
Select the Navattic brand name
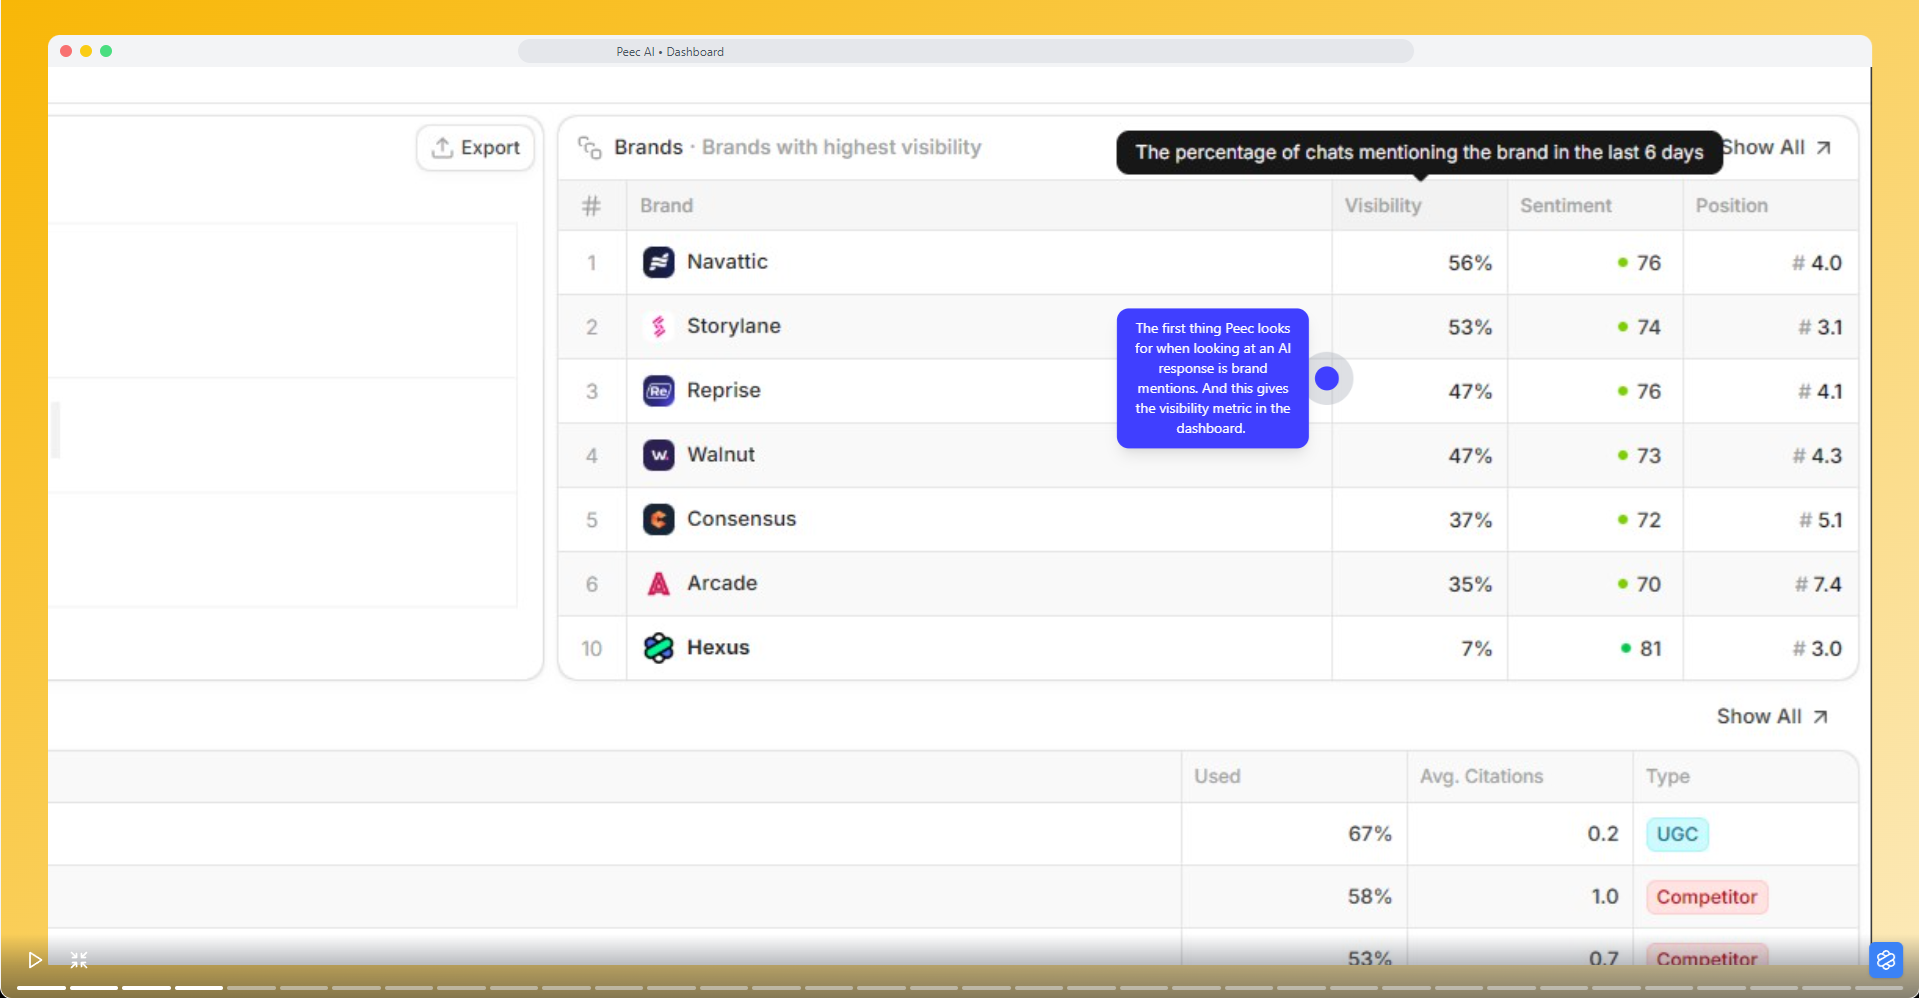coord(727,262)
